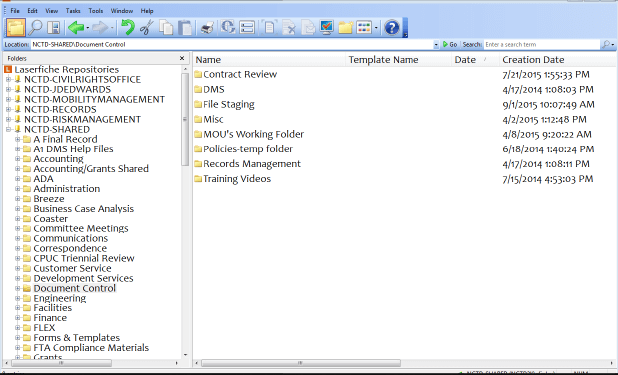Open the search options dropdown arrow

pyautogui.click(x=612, y=45)
